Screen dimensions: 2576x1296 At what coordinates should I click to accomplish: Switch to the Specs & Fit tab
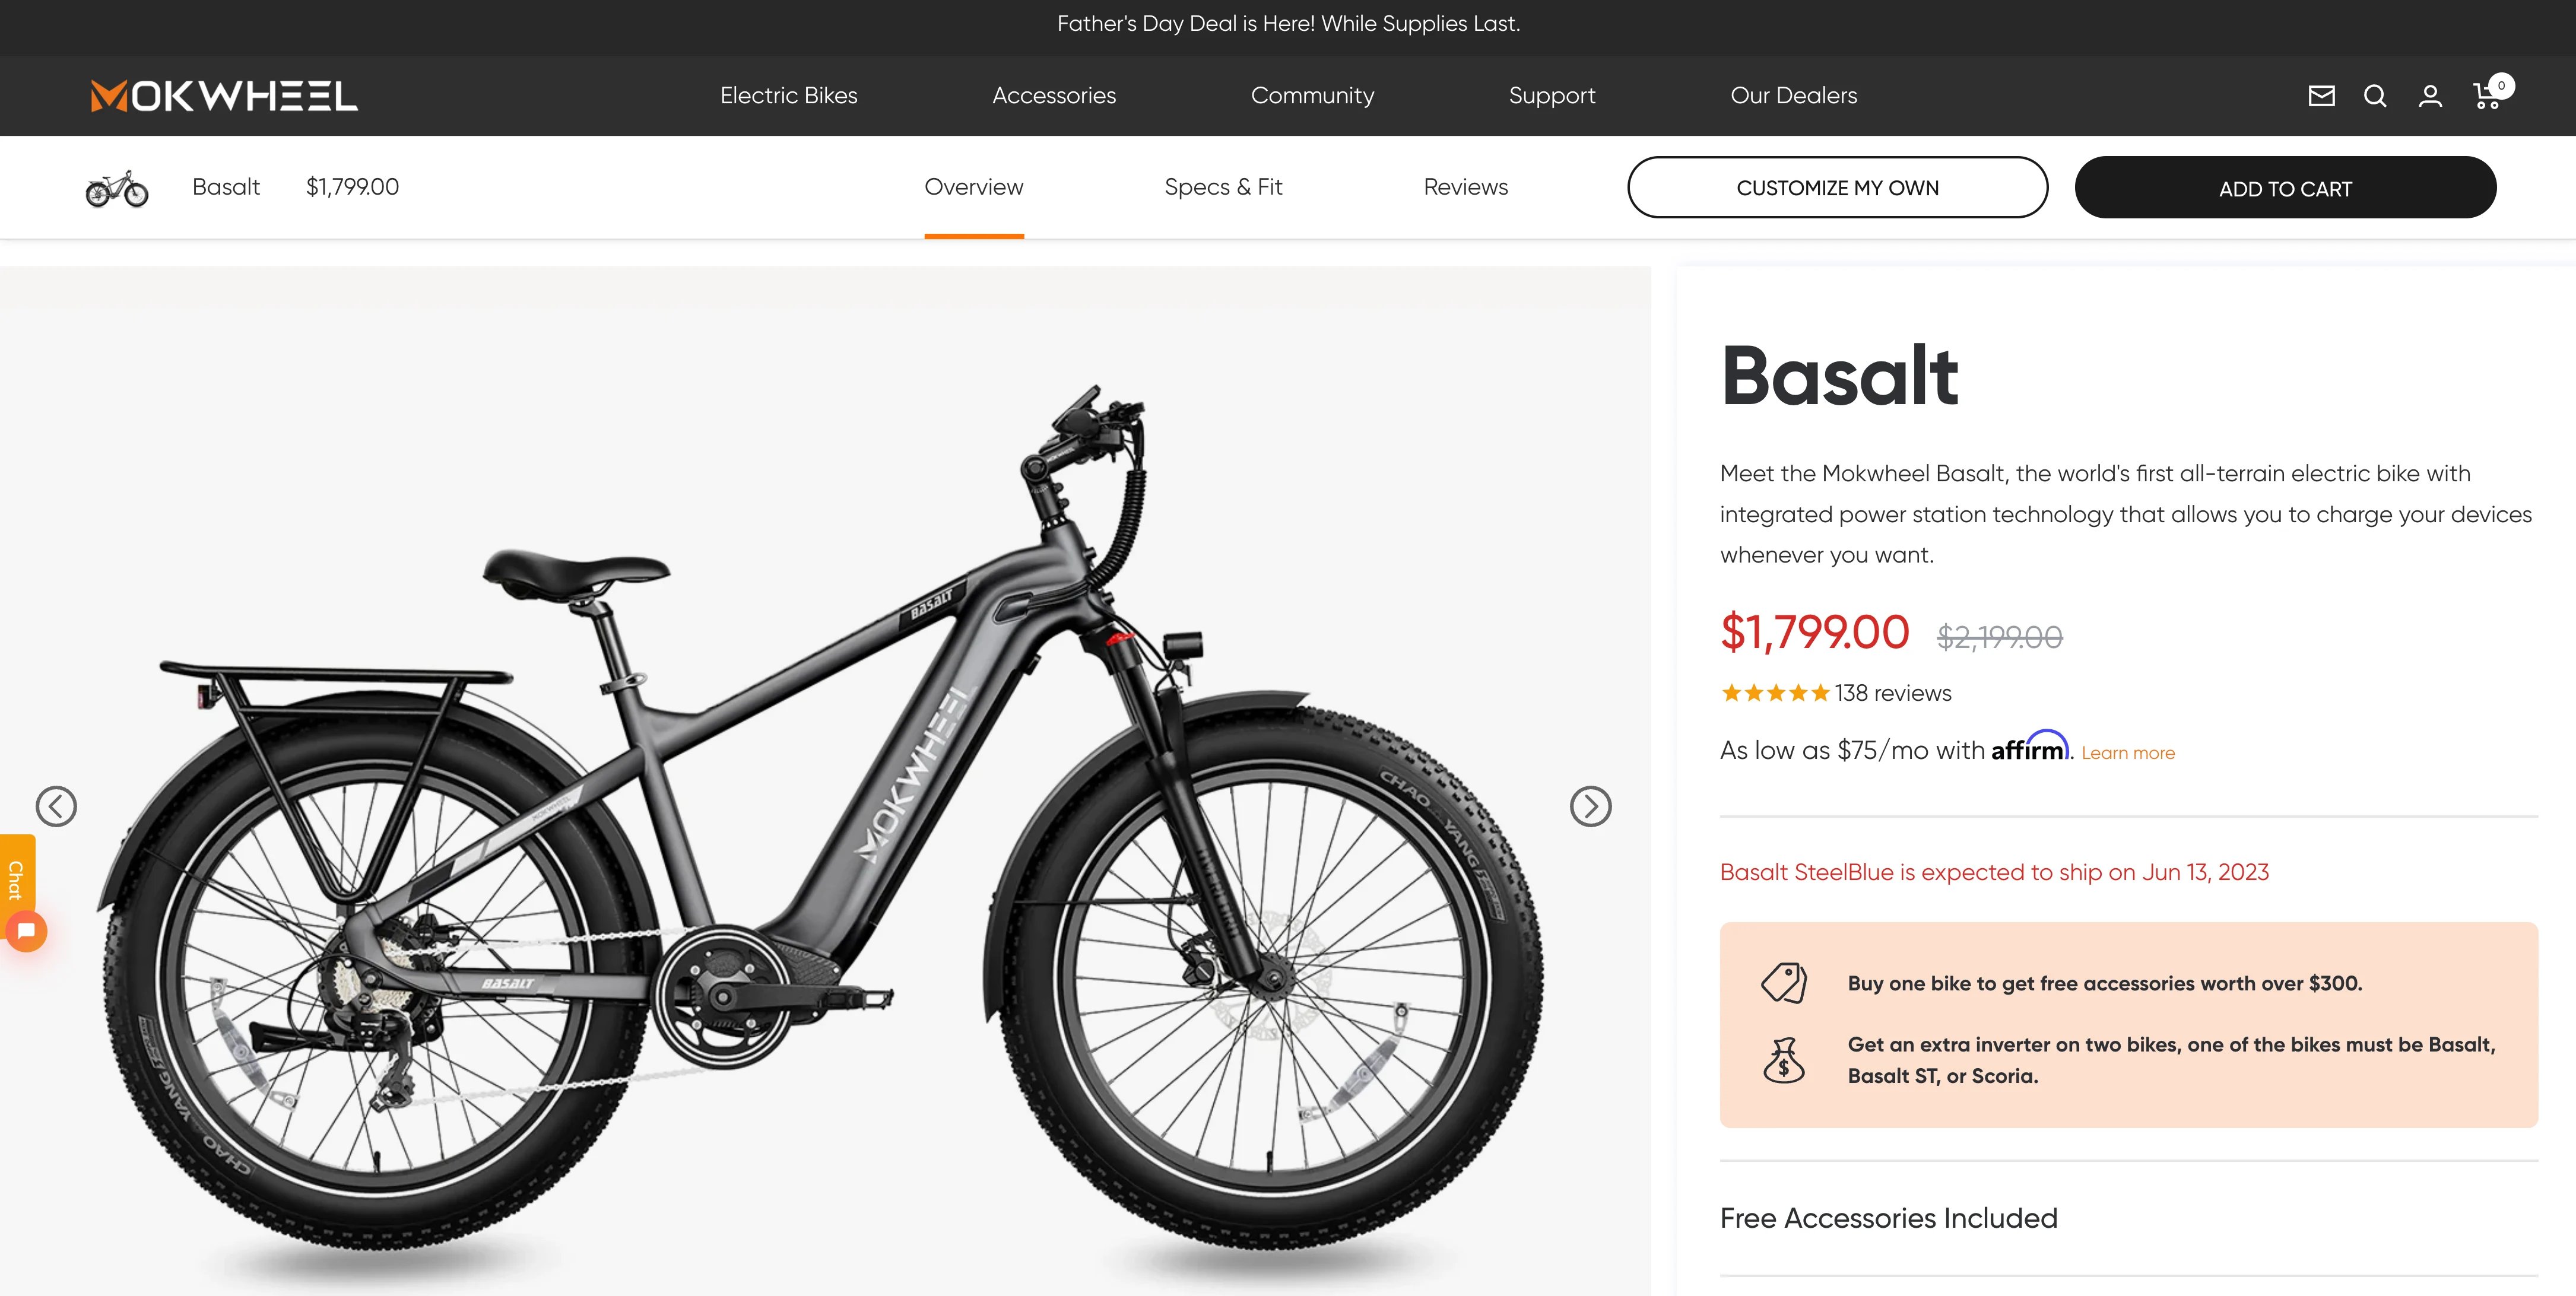point(1223,187)
